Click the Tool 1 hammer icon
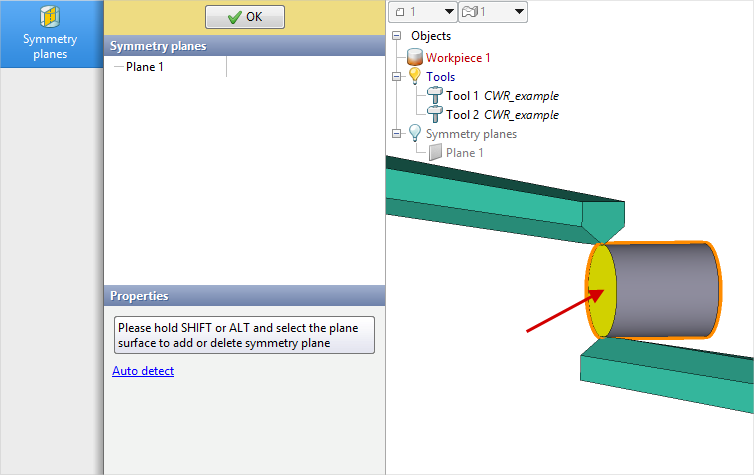The image size is (754, 475). (435, 96)
